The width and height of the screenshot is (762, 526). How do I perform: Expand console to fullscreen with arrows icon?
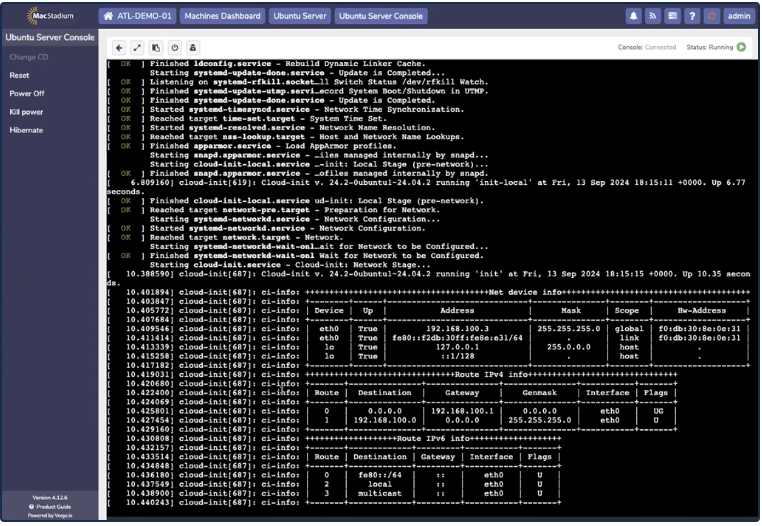click(x=138, y=48)
